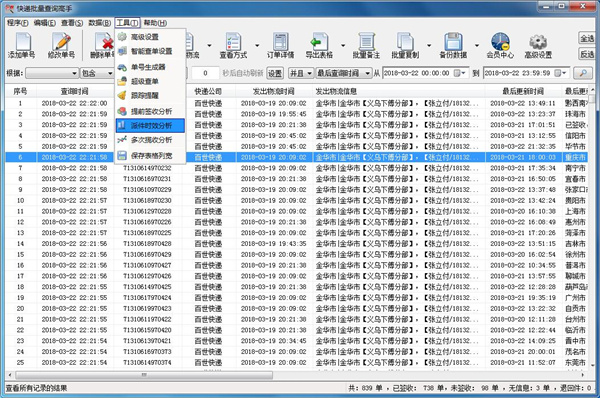Screen dimensions: 600x398
Task: Open the 编辑(E) menu
Action: pyautogui.click(x=45, y=23)
